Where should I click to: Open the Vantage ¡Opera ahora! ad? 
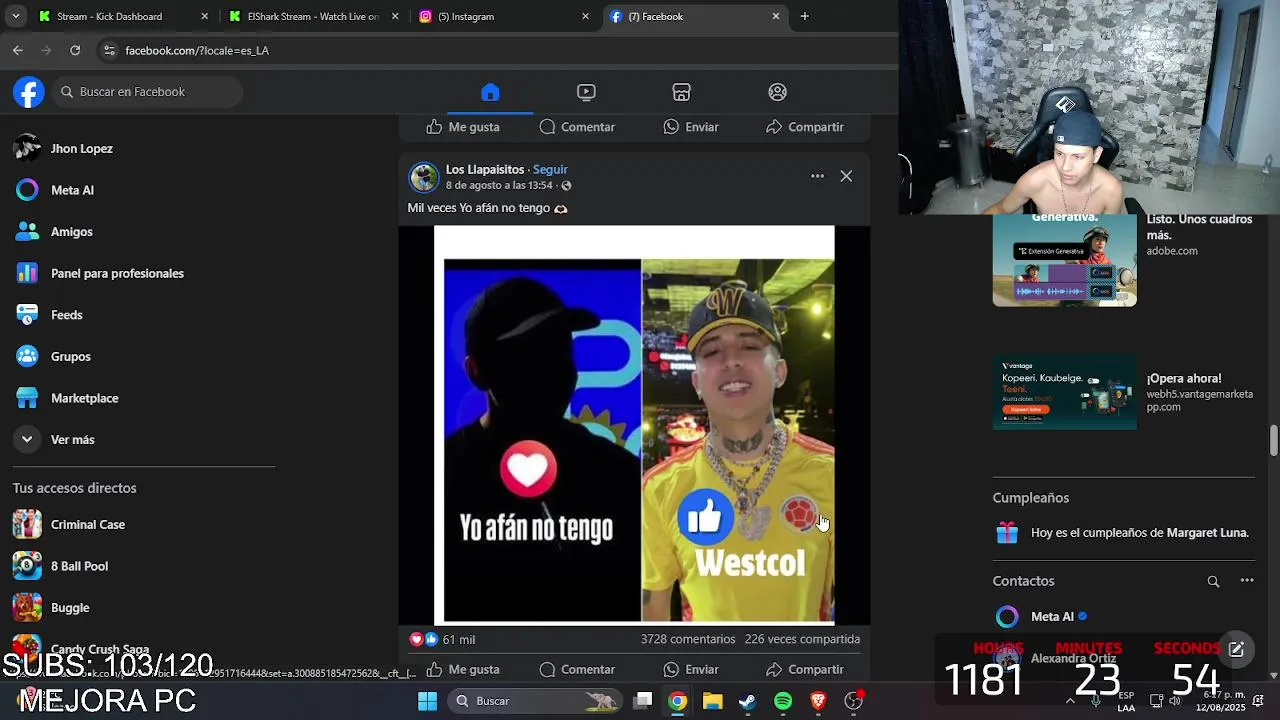(1122, 392)
